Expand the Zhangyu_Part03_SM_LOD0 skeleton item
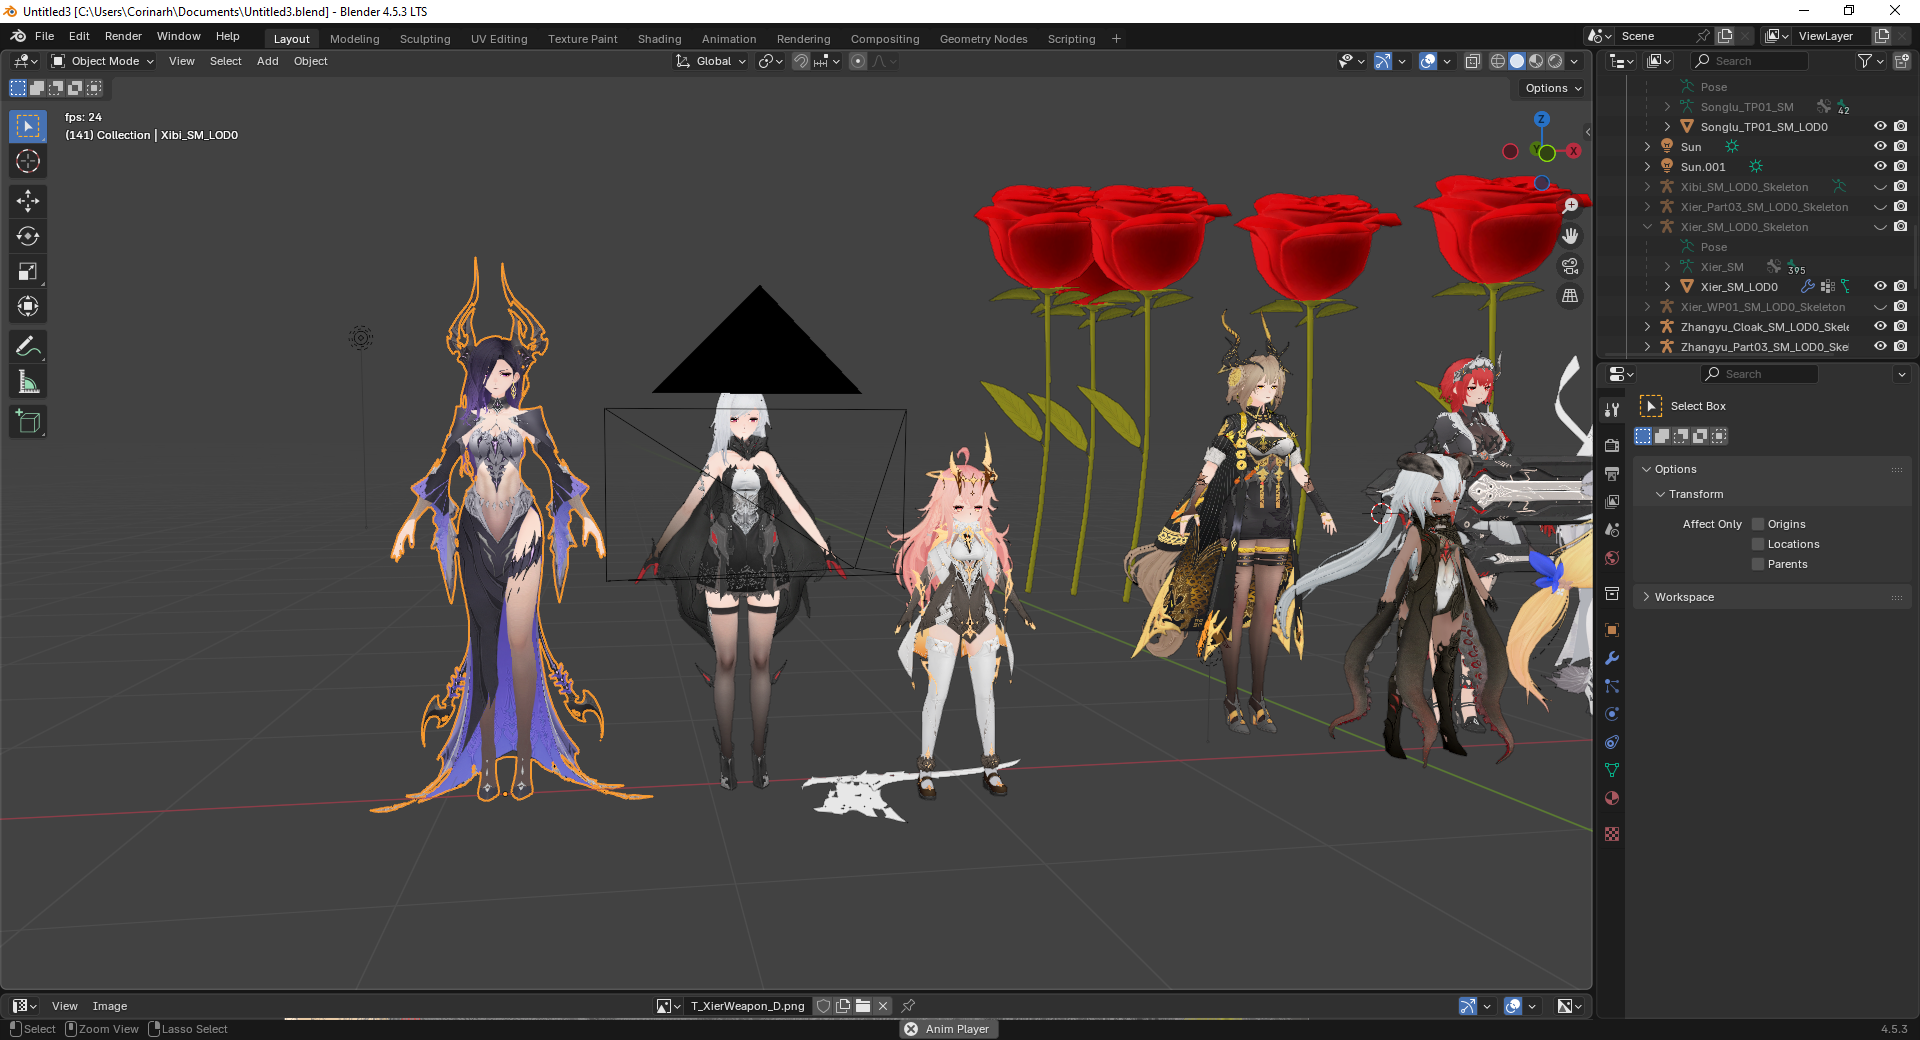This screenshot has width=1920, height=1040. pyautogui.click(x=1647, y=347)
